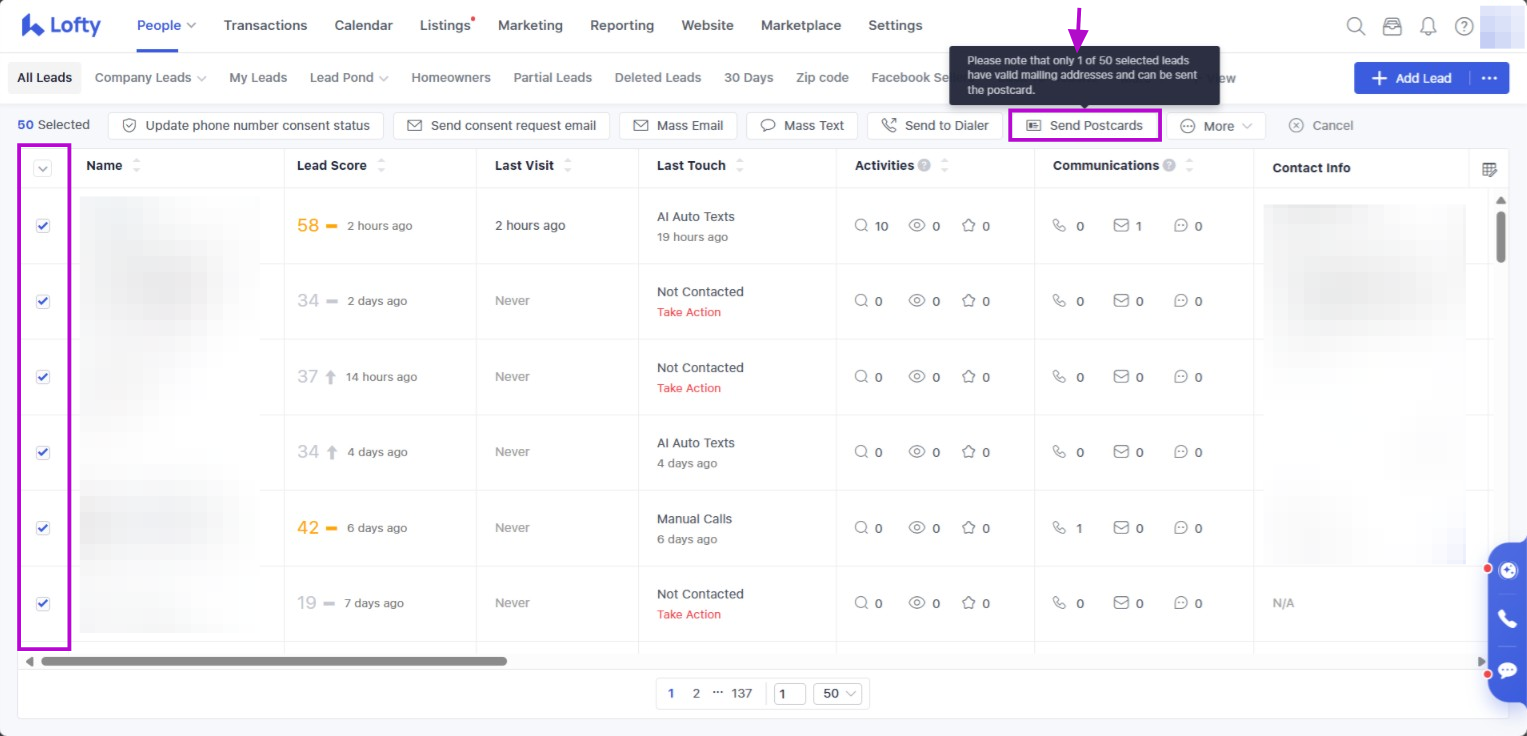1527x736 pixels.
Task: Click the Send Postcards button
Action: click(x=1085, y=126)
